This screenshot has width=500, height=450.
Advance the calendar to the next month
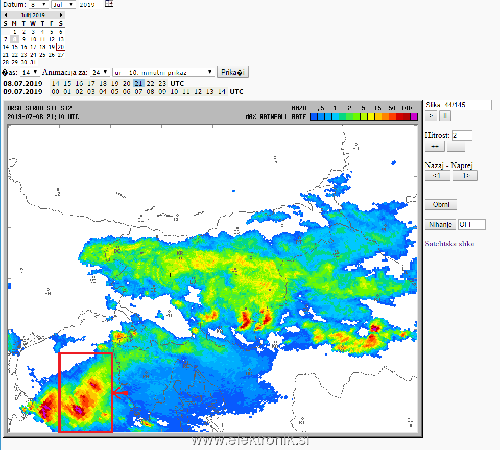point(61,15)
